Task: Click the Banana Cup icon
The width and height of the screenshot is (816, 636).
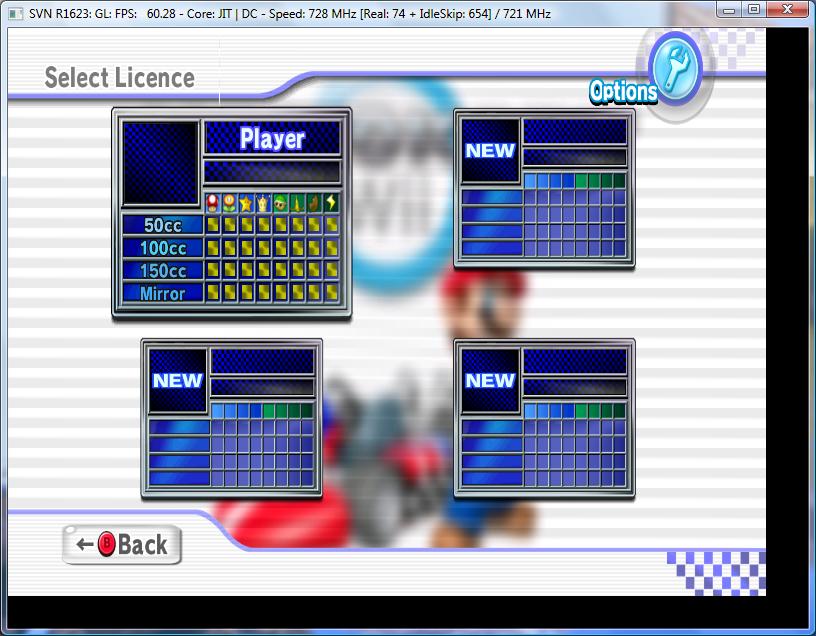Action: (297, 203)
